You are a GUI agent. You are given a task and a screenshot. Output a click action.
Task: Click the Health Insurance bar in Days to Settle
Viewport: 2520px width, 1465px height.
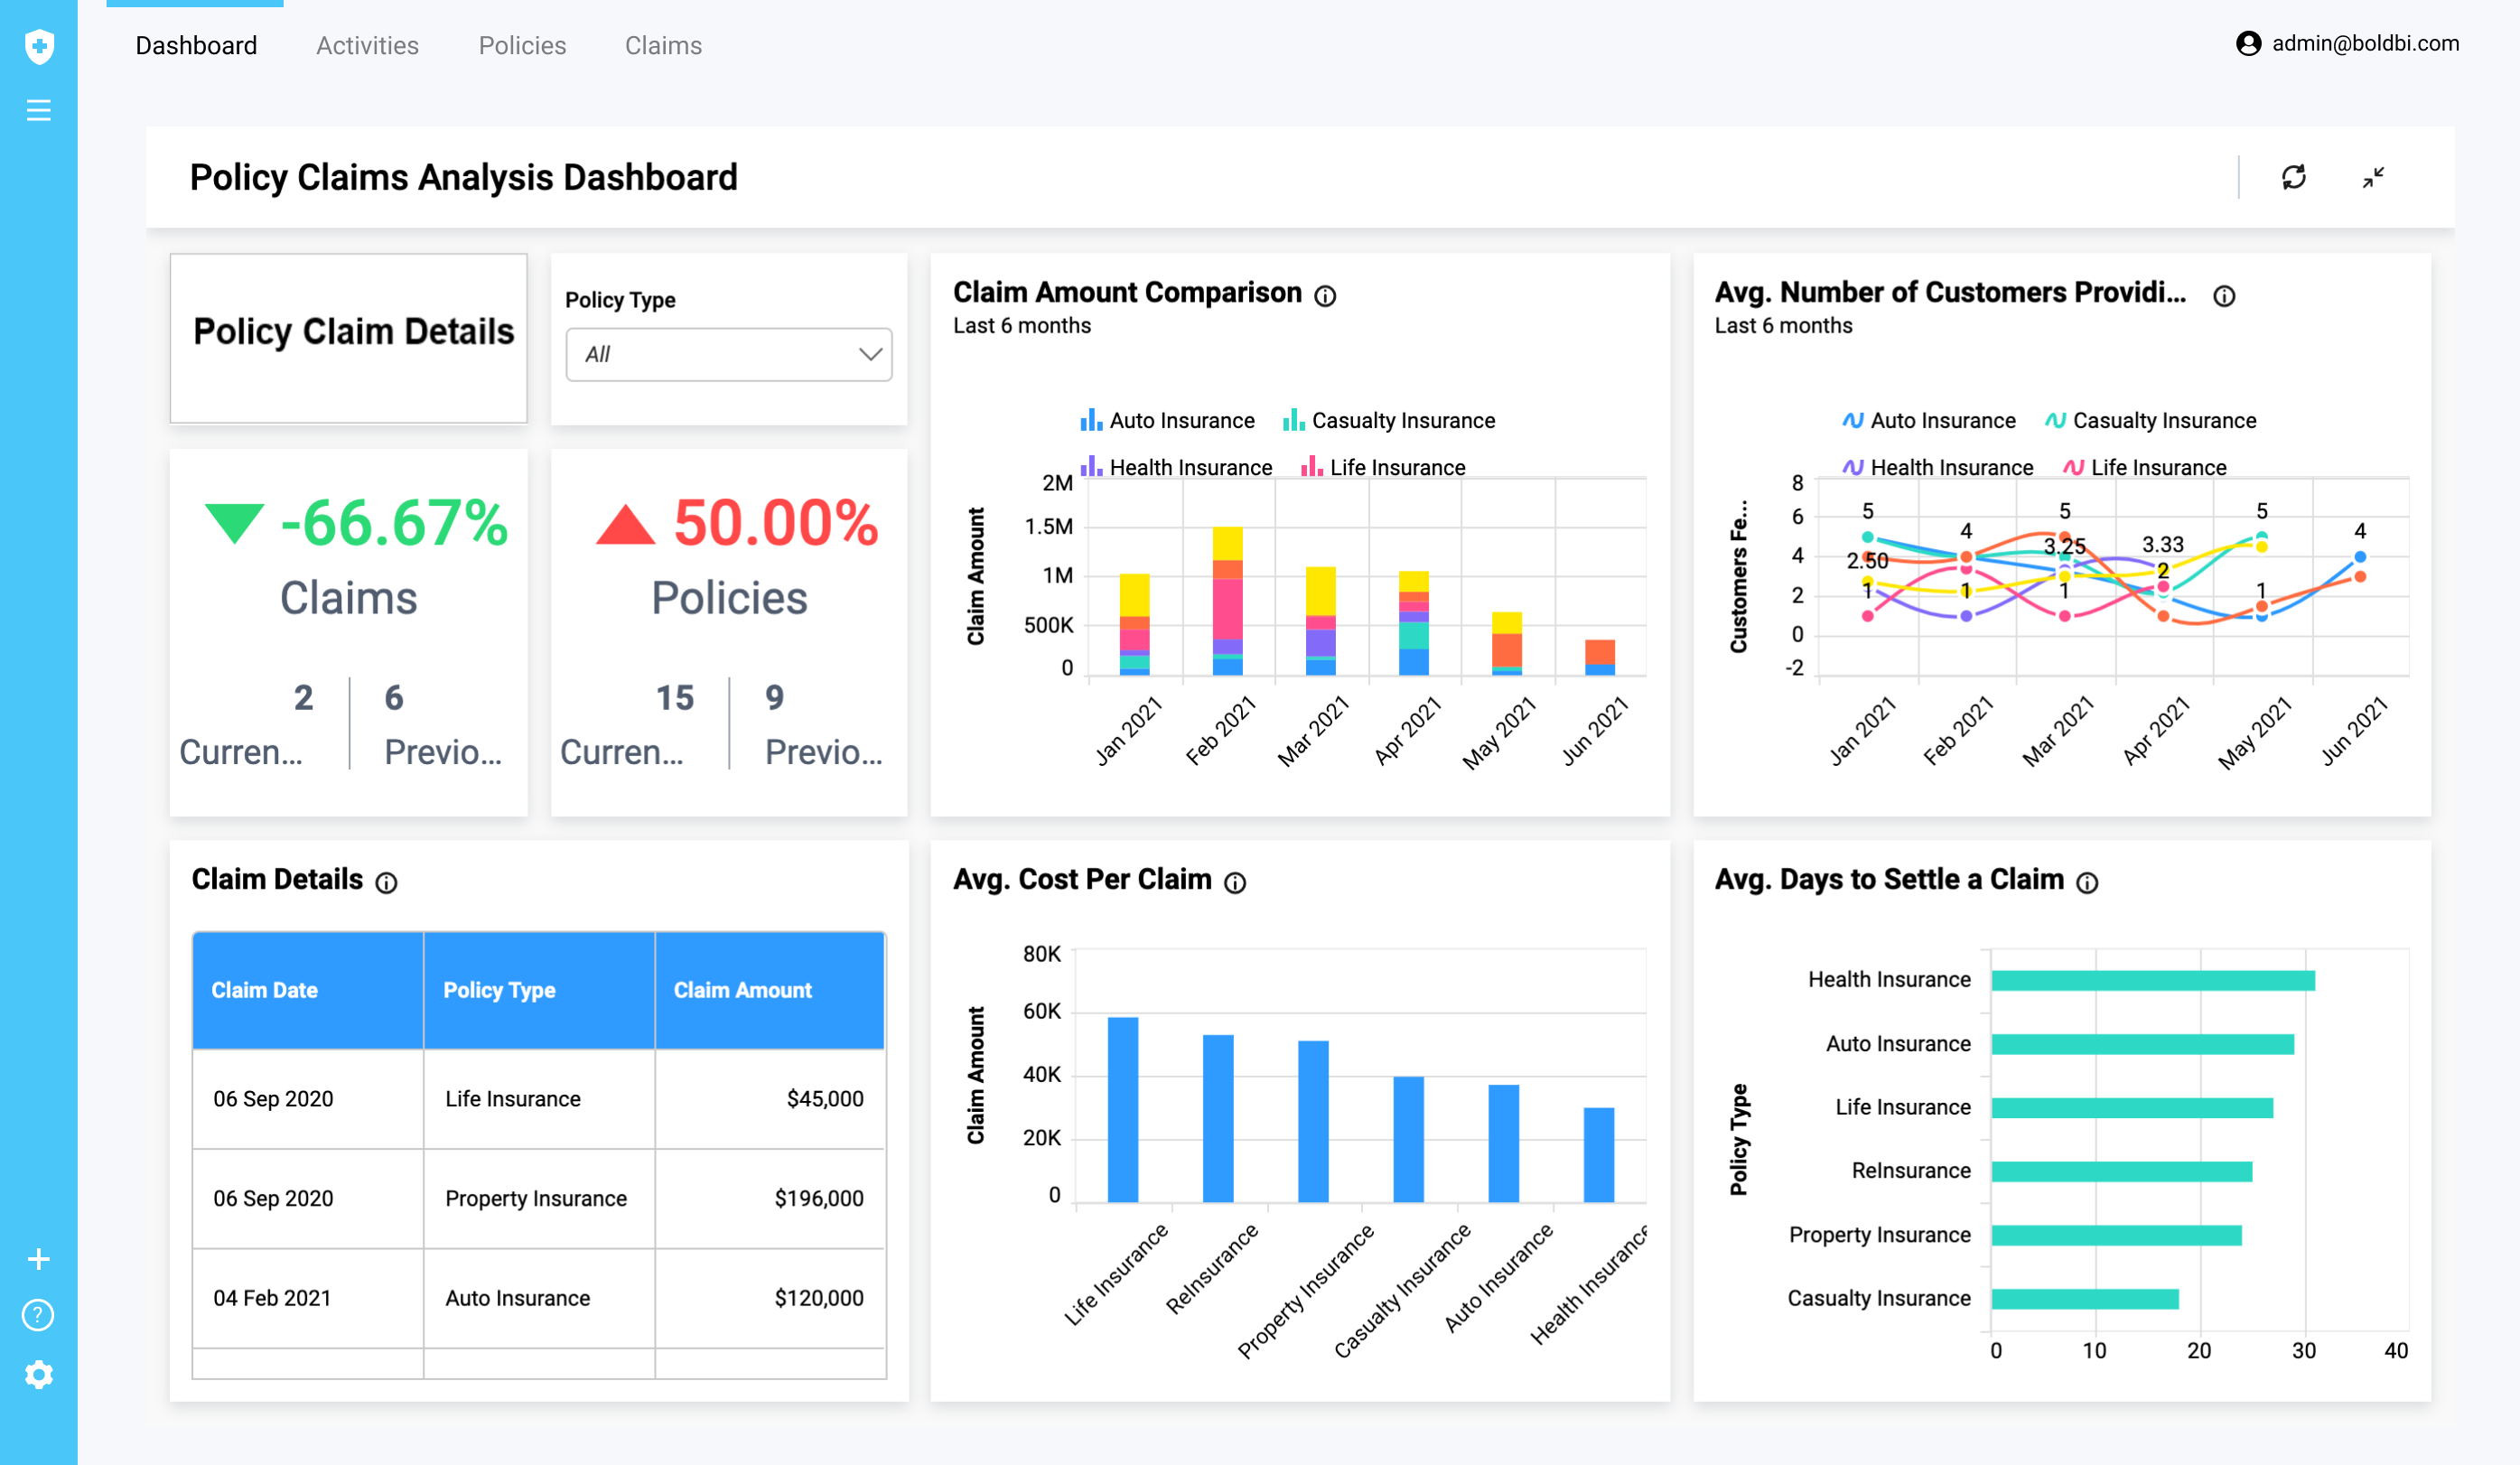point(2153,981)
